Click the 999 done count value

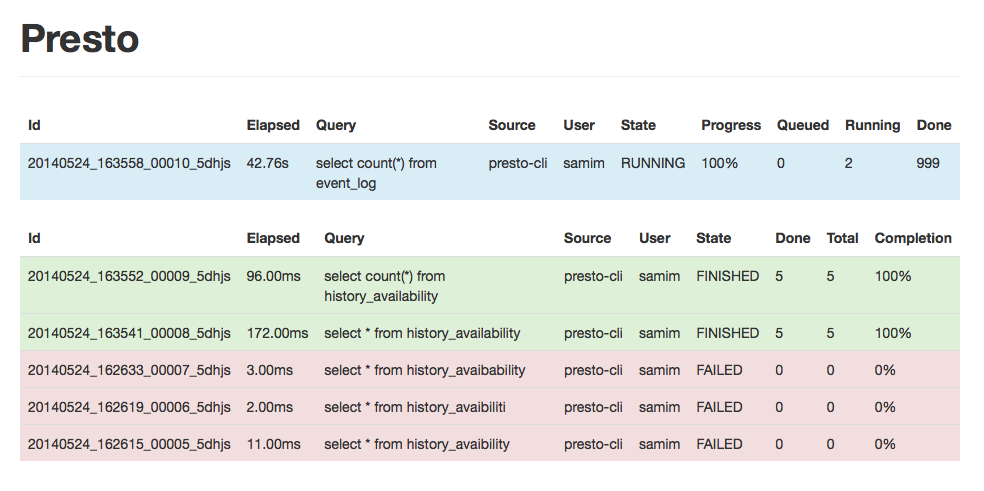928,163
